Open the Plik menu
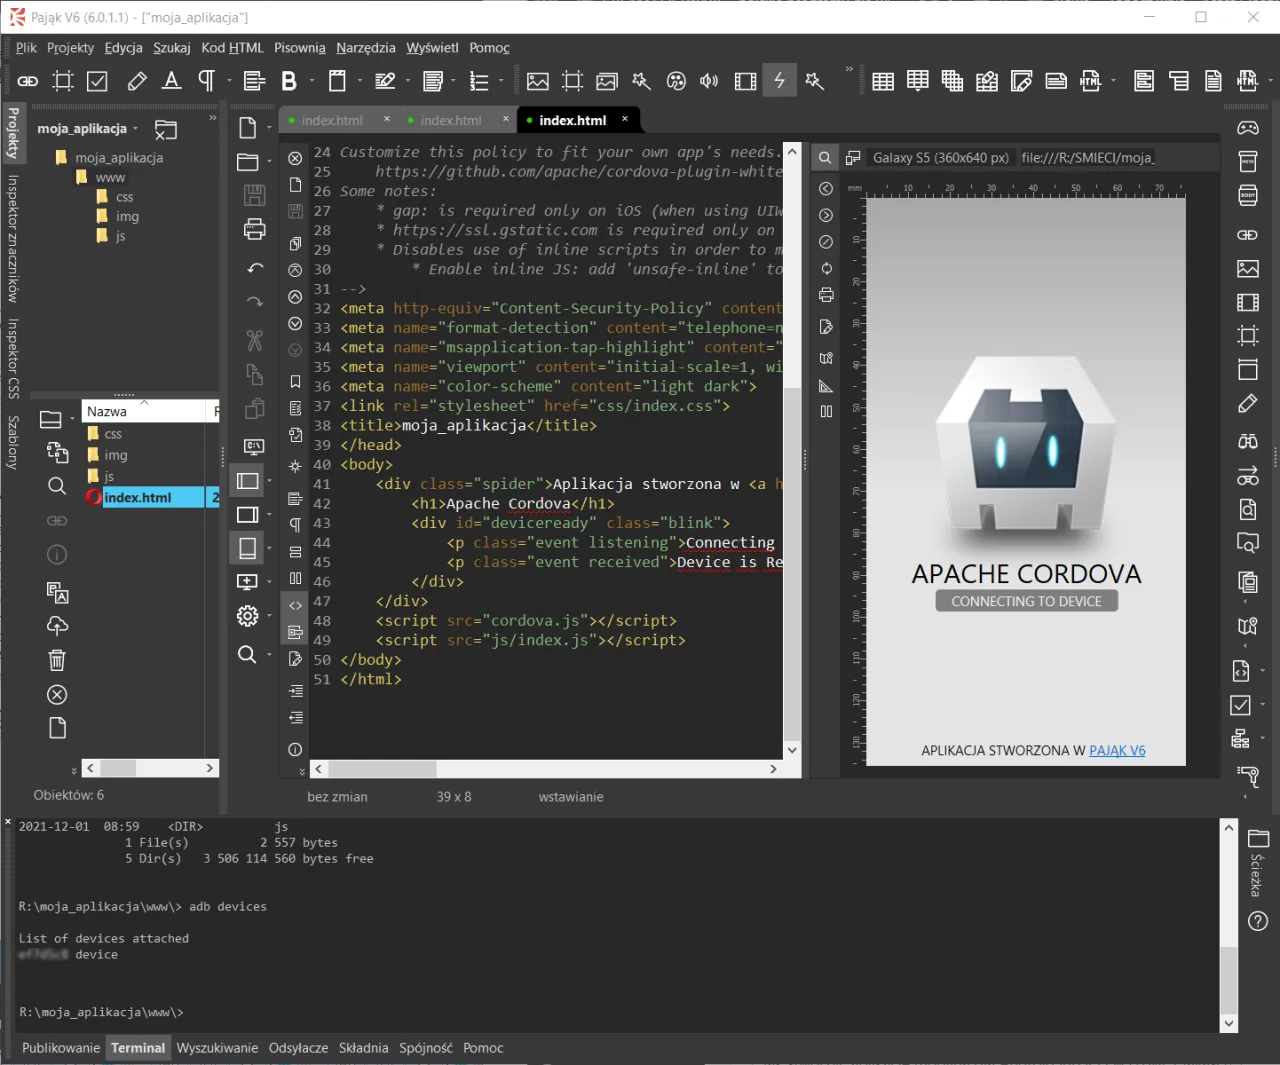 (x=26, y=48)
